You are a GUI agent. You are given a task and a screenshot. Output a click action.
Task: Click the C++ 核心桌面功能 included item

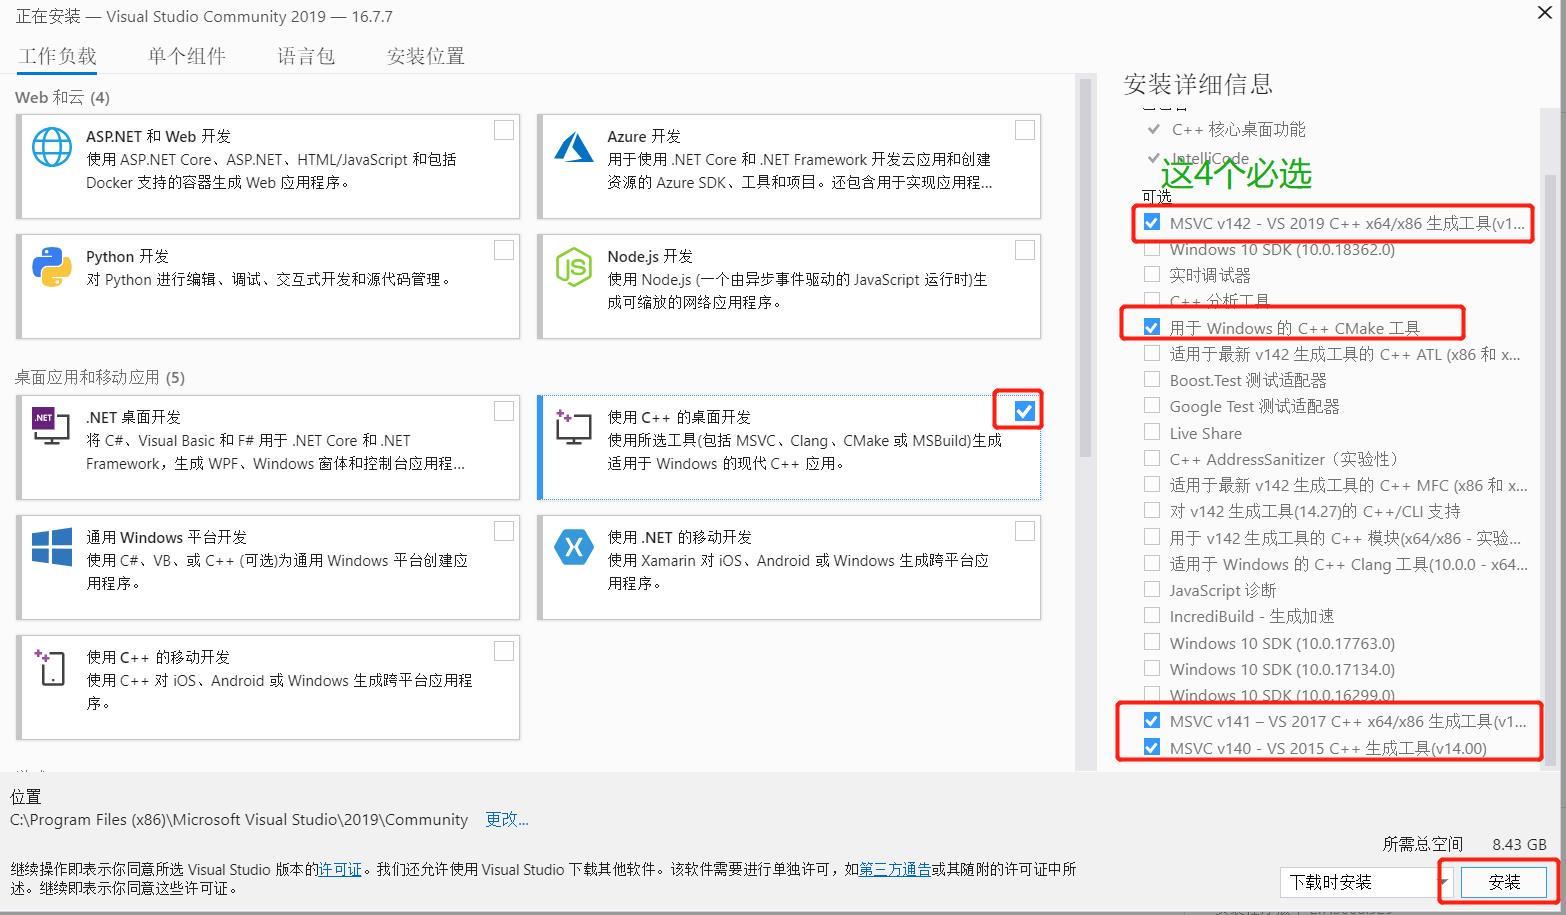(1238, 129)
